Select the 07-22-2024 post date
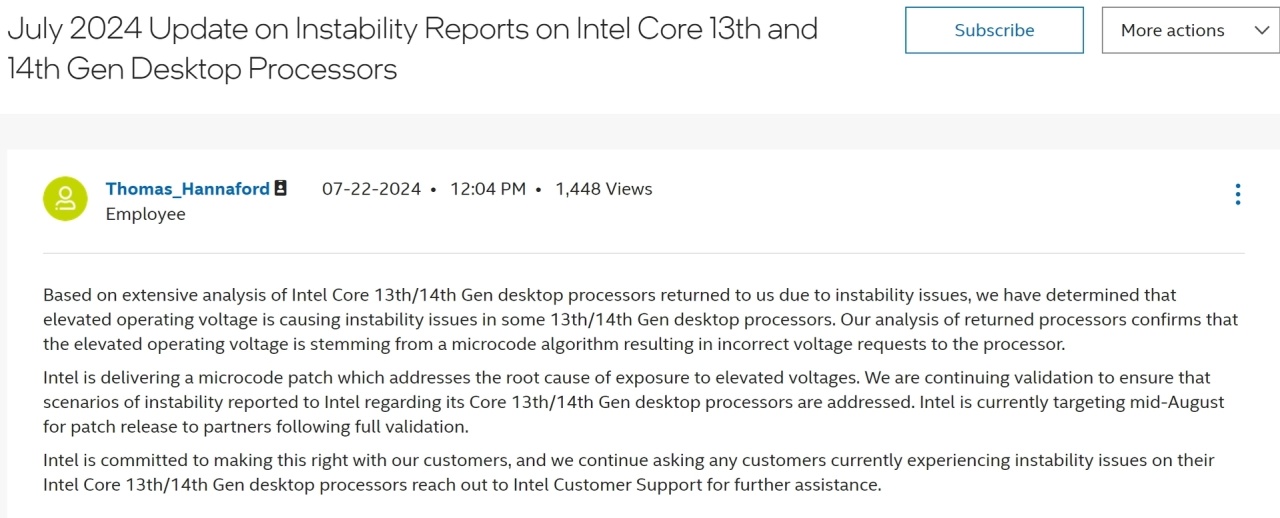This screenshot has height=518, width=1280. pyautogui.click(x=371, y=189)
